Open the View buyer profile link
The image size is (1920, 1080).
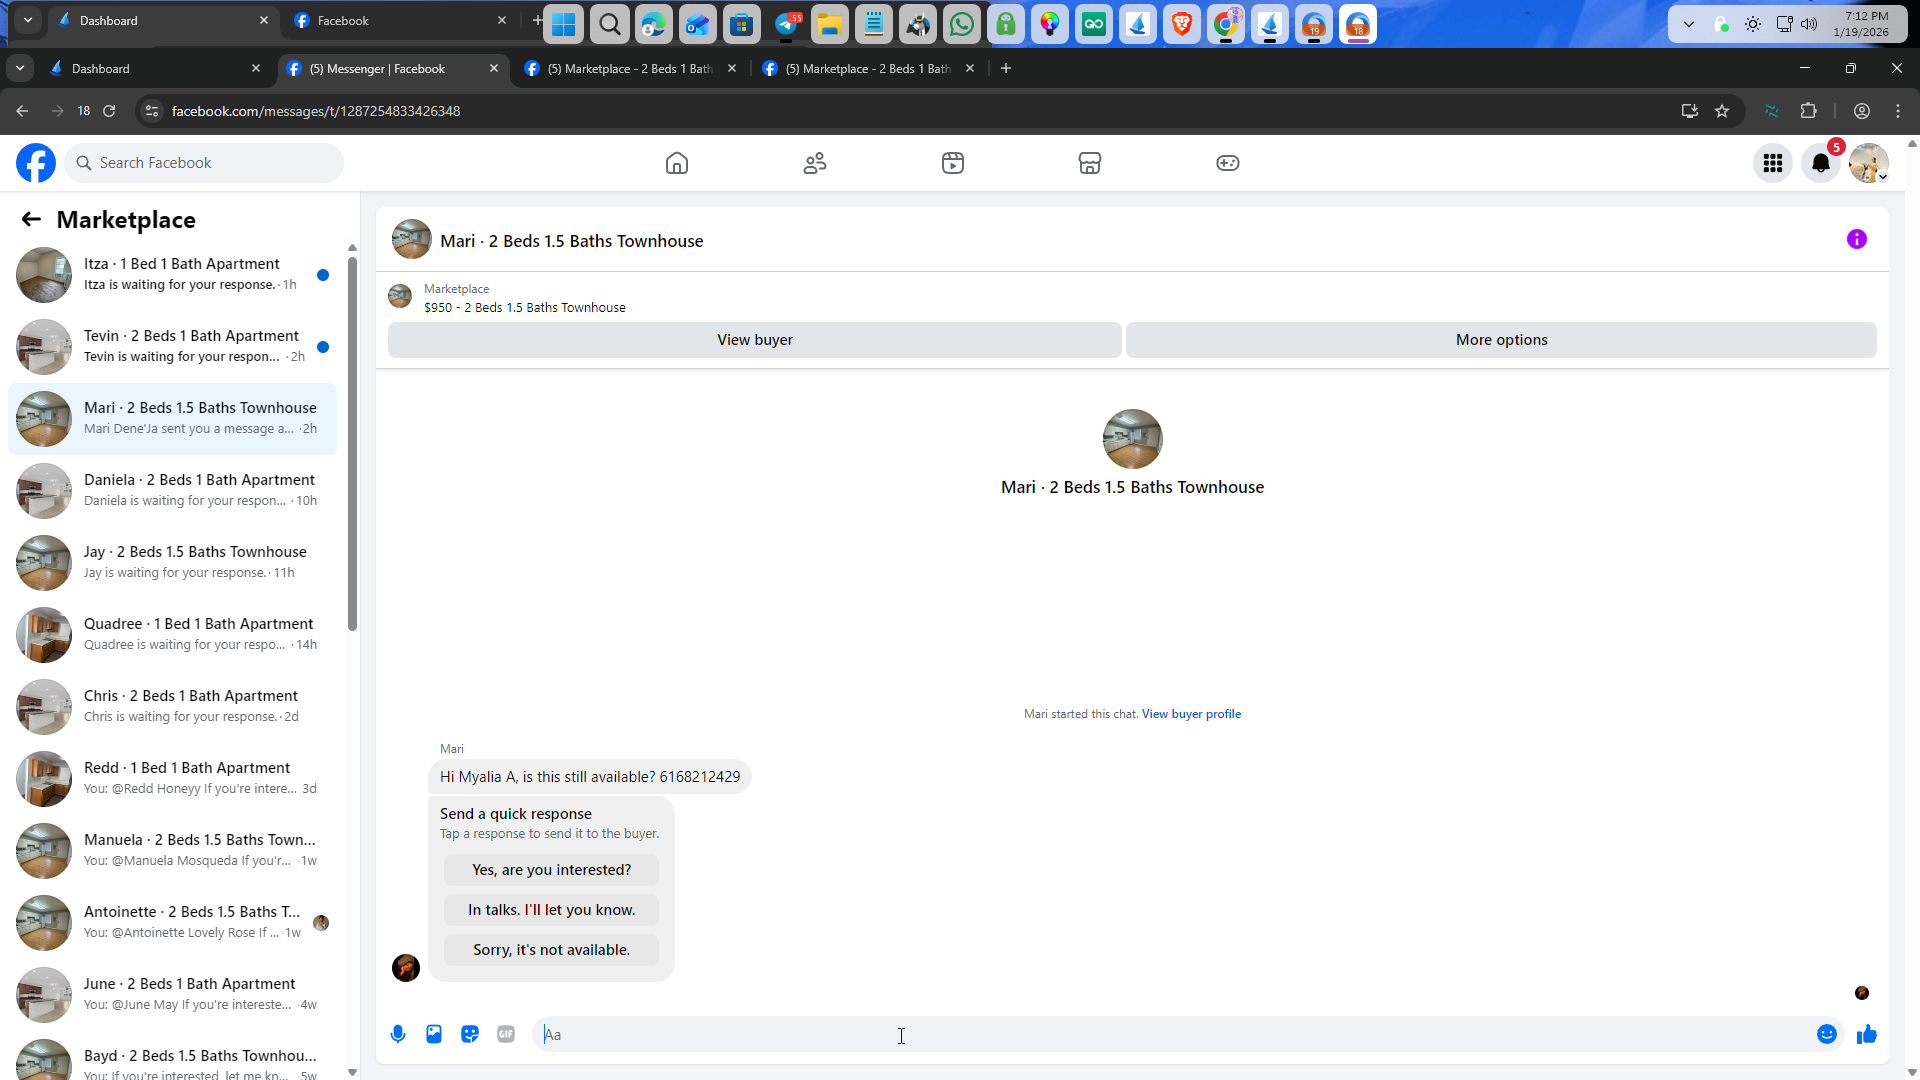1191,714
